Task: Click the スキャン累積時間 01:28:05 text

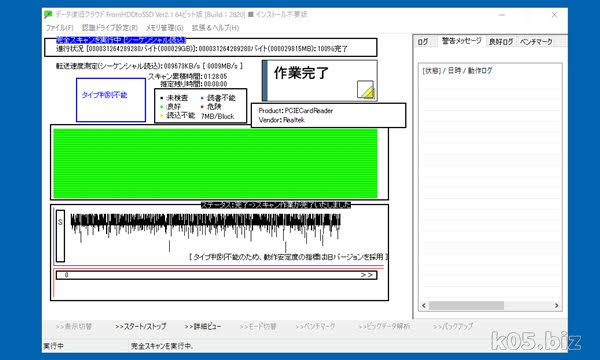Action: coord(188,76)
